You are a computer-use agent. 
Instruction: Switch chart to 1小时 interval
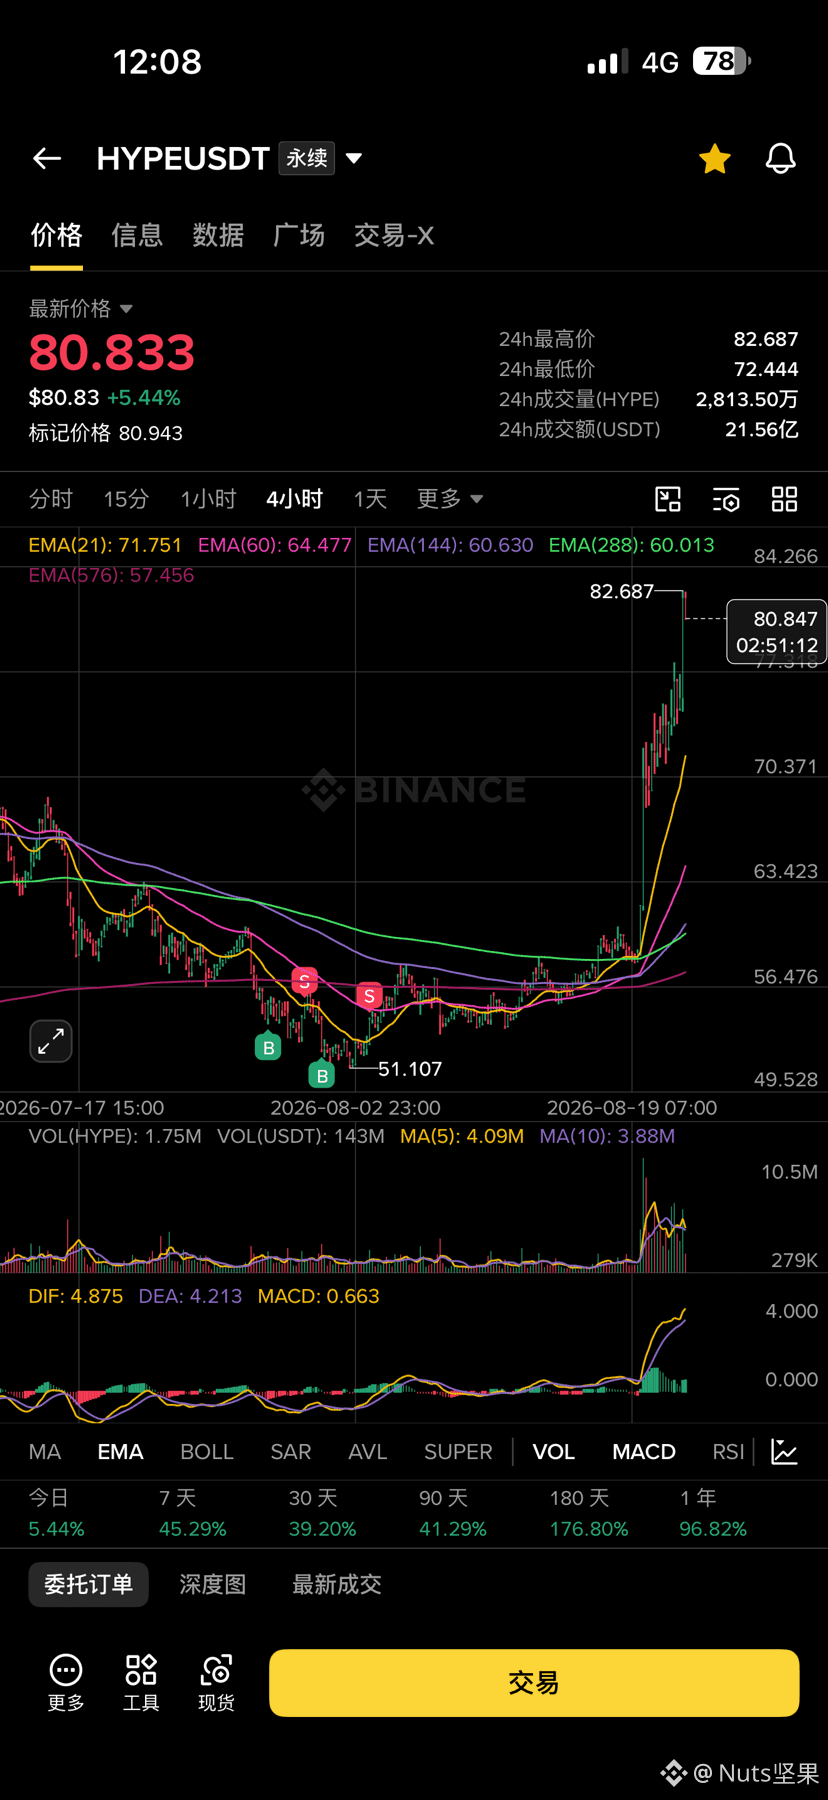point(208,499)
